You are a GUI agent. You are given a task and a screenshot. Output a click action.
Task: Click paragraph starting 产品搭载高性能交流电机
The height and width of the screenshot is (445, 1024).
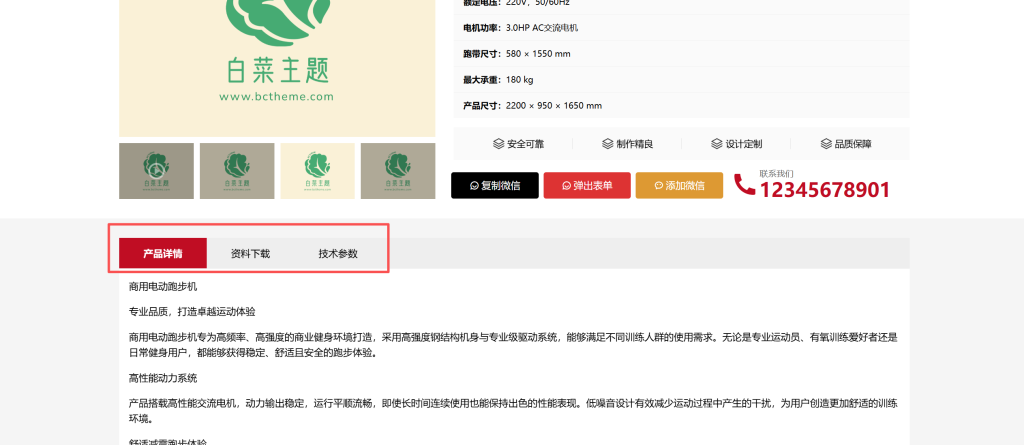(x=513, y=411)
